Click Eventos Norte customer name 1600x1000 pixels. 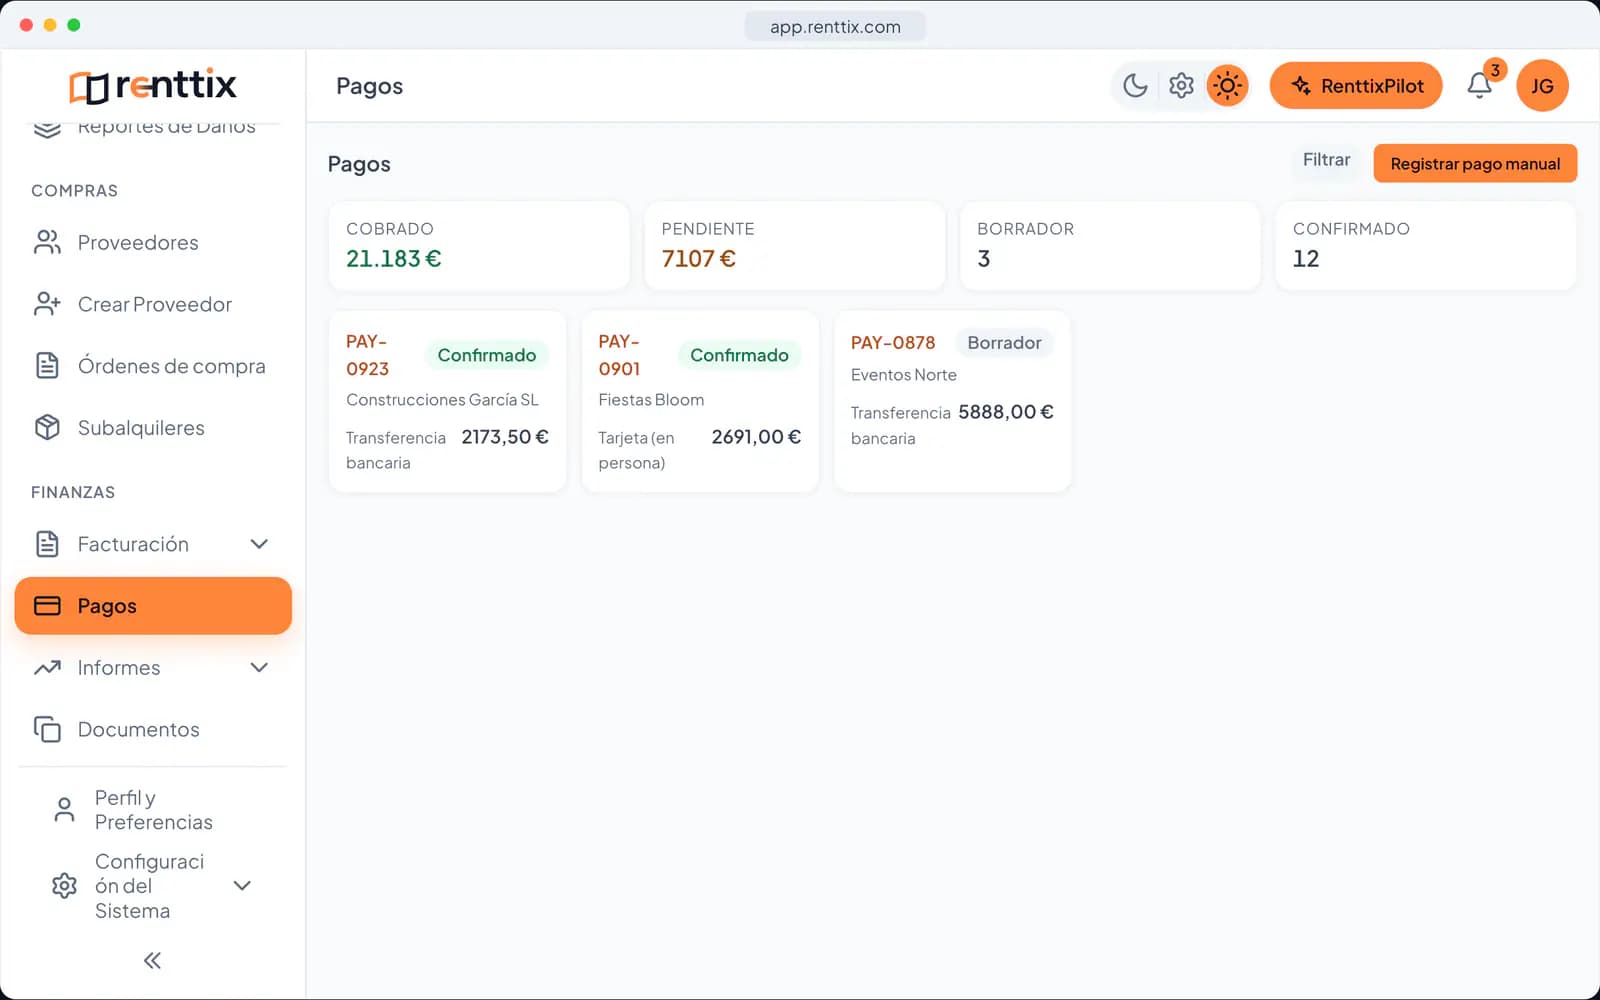[x=904, y=375]
